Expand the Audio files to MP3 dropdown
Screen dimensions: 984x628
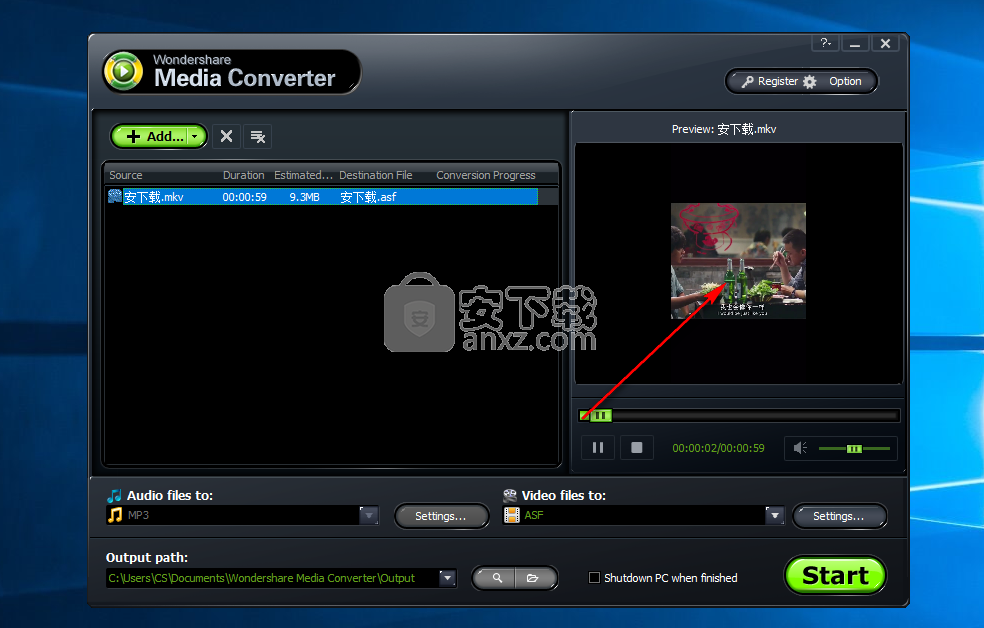369,515
